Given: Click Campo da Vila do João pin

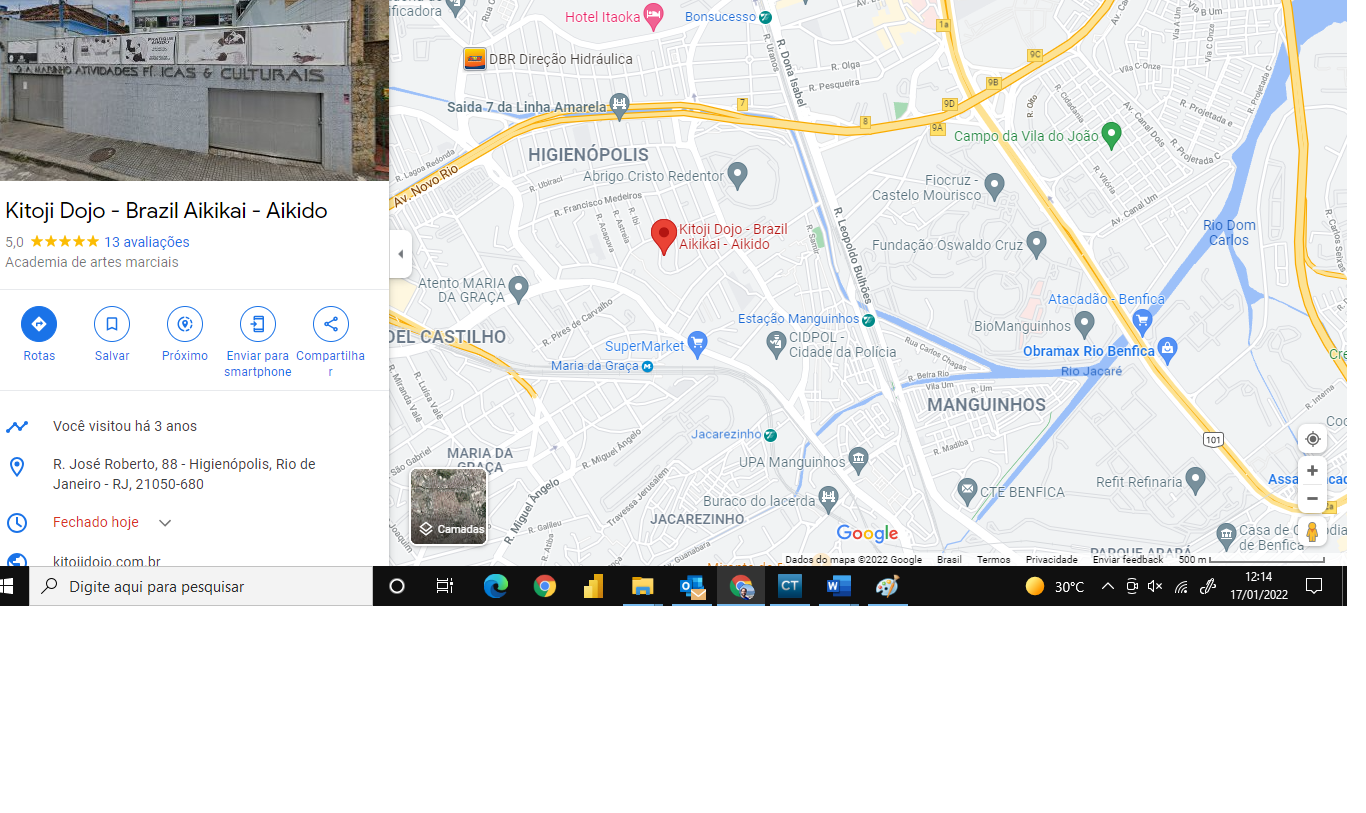Looking at the screenshot, I should point(1111,136).
